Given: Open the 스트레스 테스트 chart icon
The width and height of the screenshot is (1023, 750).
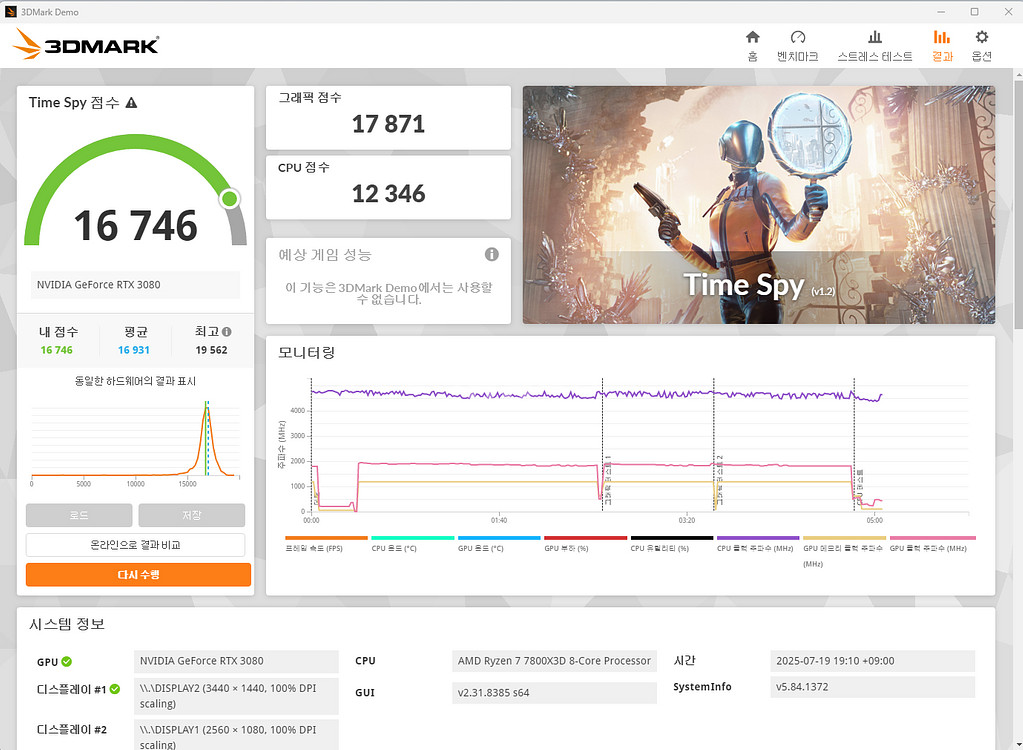Looking at the screenshot, I should [873, 40].
